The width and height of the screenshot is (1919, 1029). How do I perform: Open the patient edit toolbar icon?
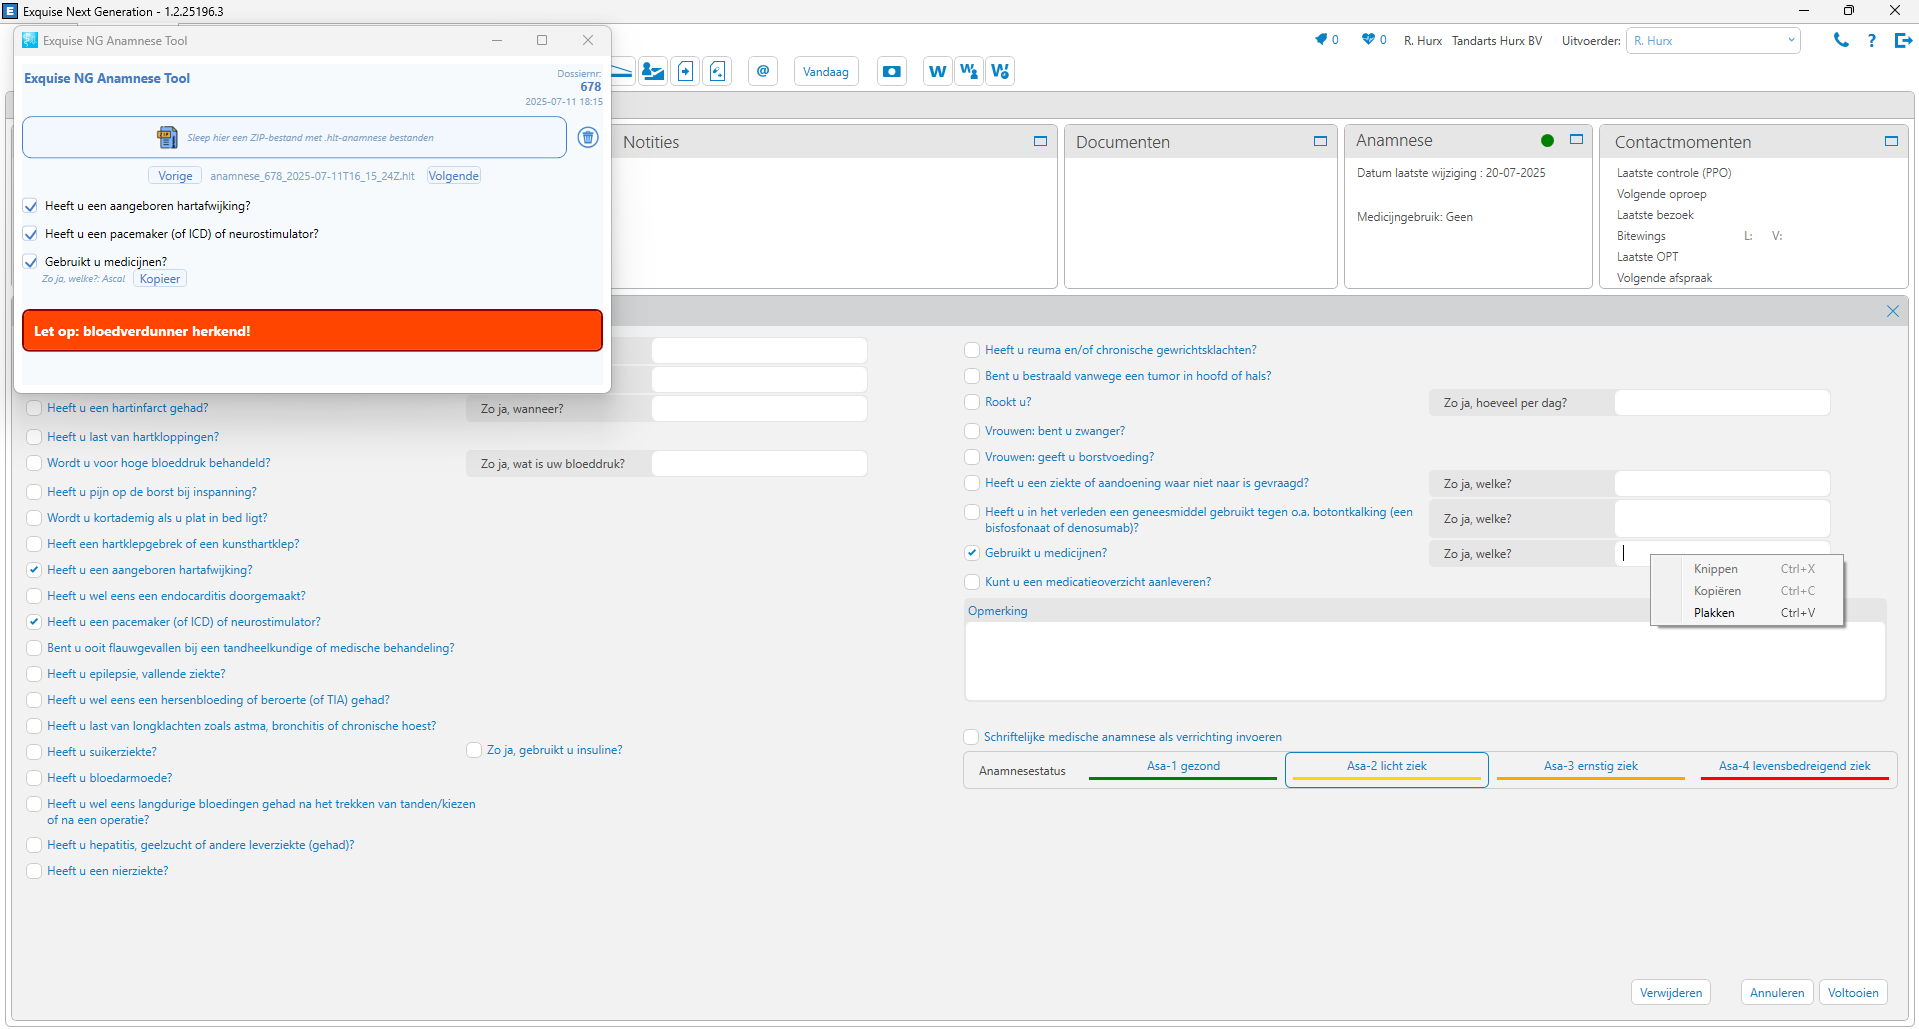click(x=653, y=71)
